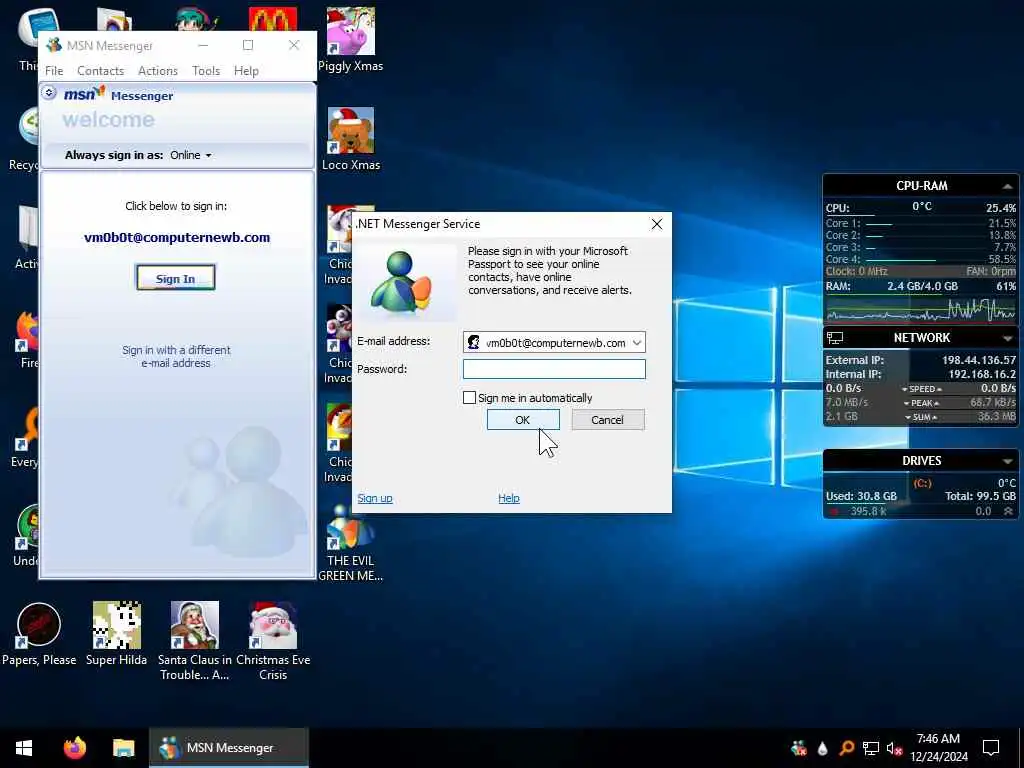Select the Papers, Please desktop icon

[x=39, y=633]
